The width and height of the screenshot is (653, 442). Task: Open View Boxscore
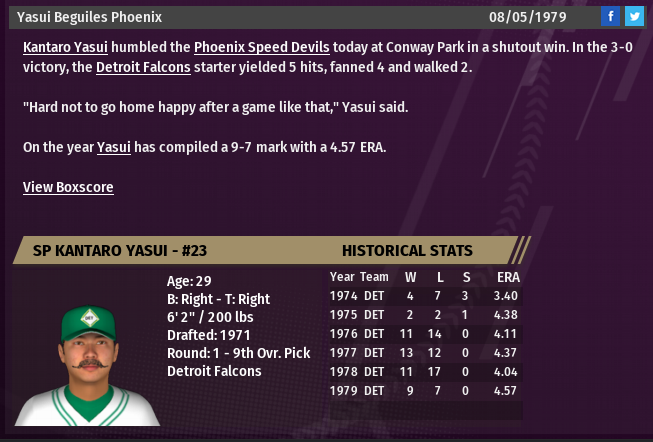point(68,187)
